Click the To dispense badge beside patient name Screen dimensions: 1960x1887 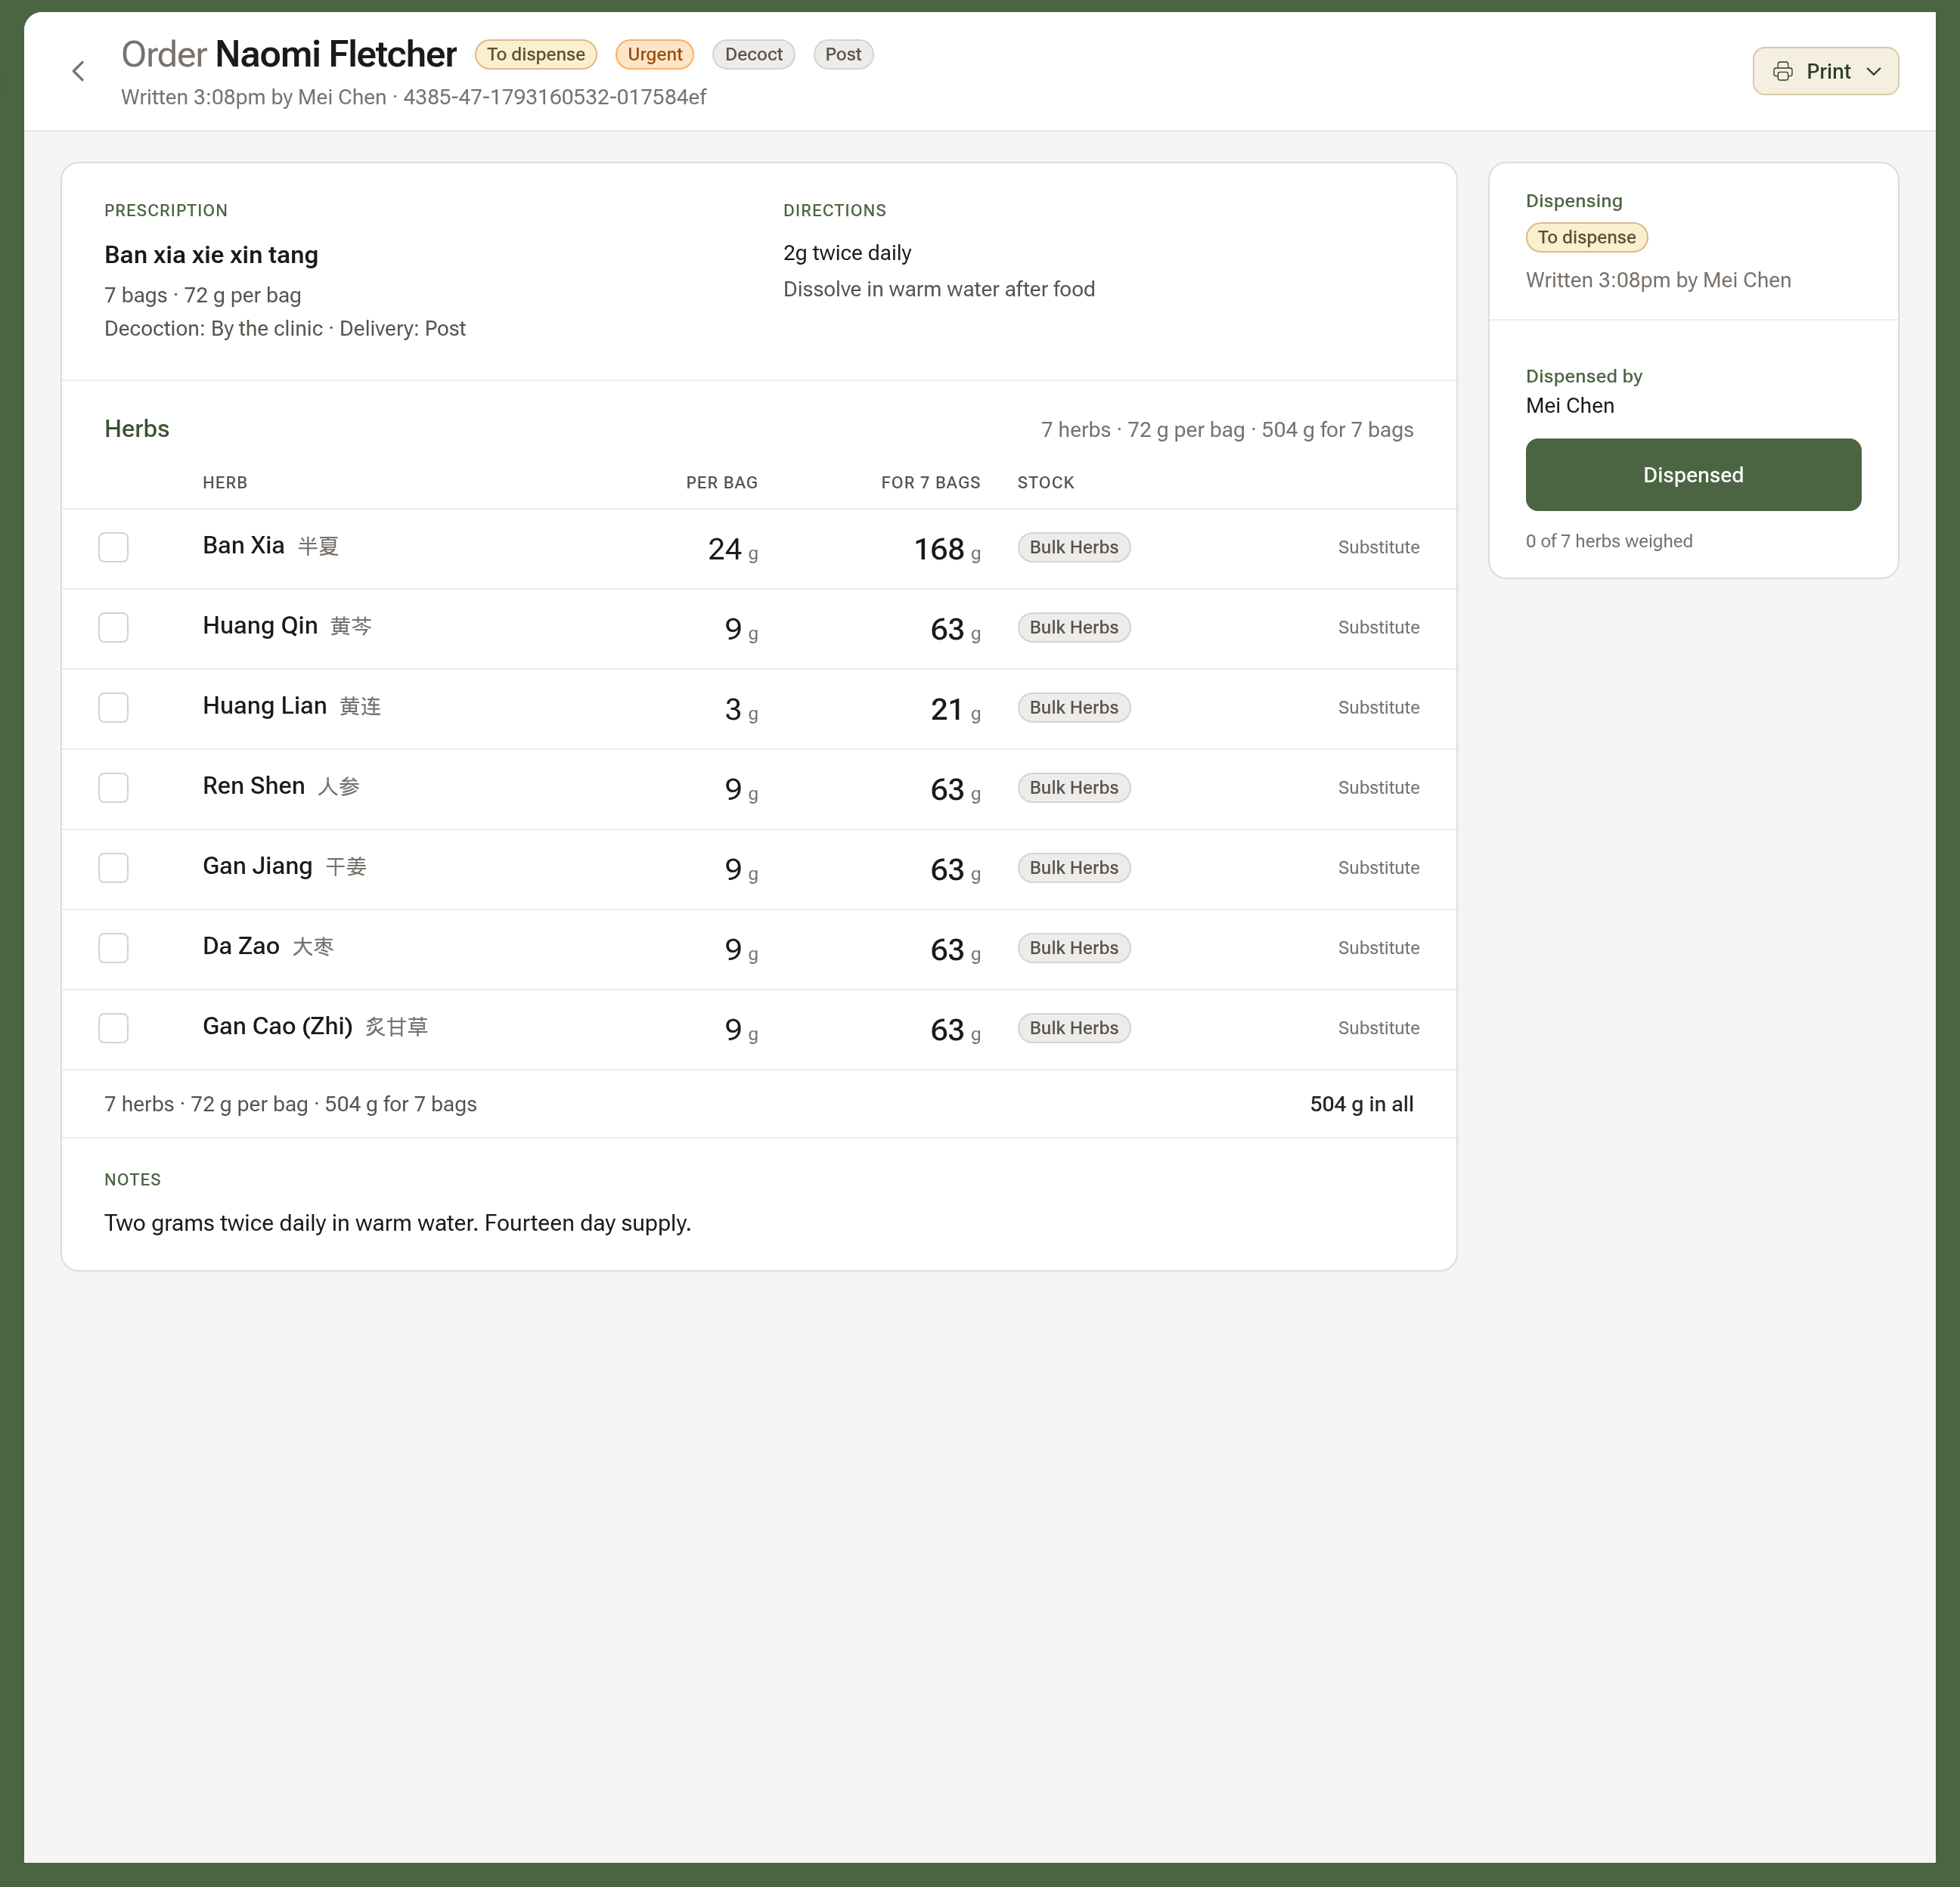(536, 54)
